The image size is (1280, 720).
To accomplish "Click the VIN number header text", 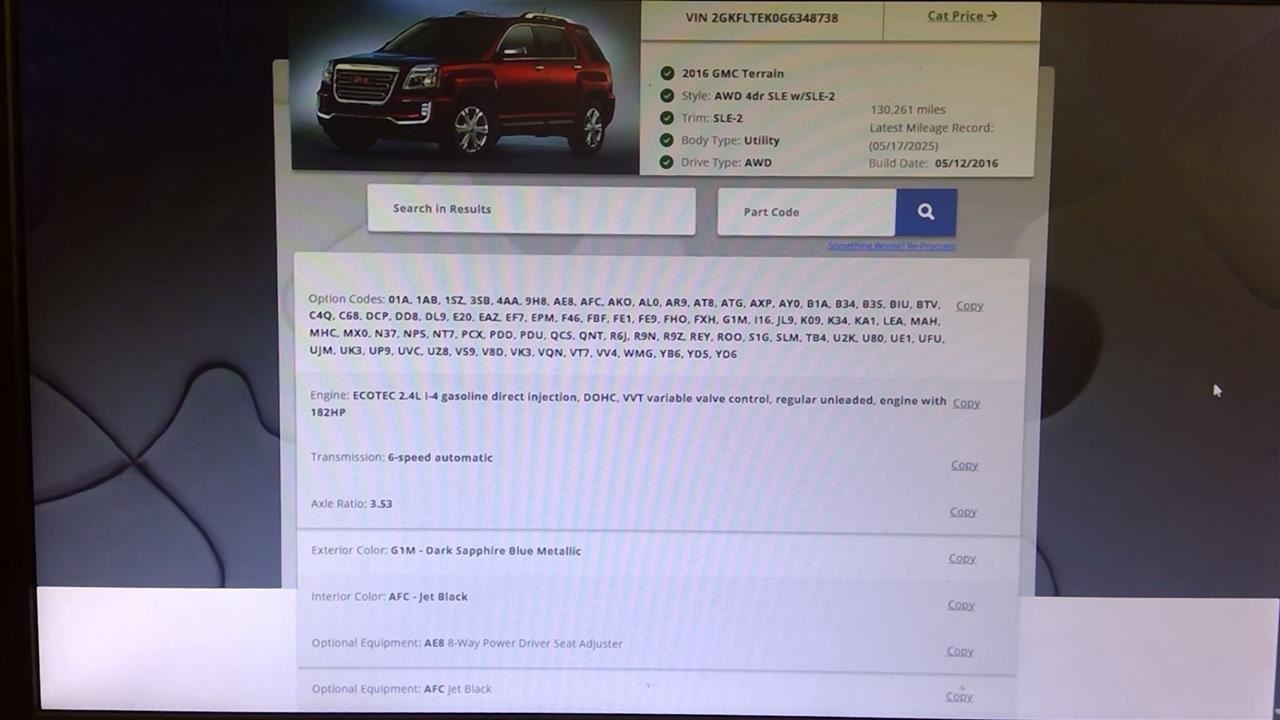I will pos(761,18).
